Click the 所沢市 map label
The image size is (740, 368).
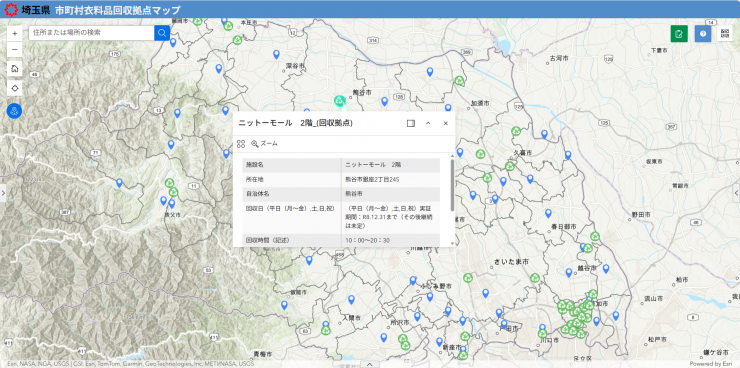click(399, 322)
